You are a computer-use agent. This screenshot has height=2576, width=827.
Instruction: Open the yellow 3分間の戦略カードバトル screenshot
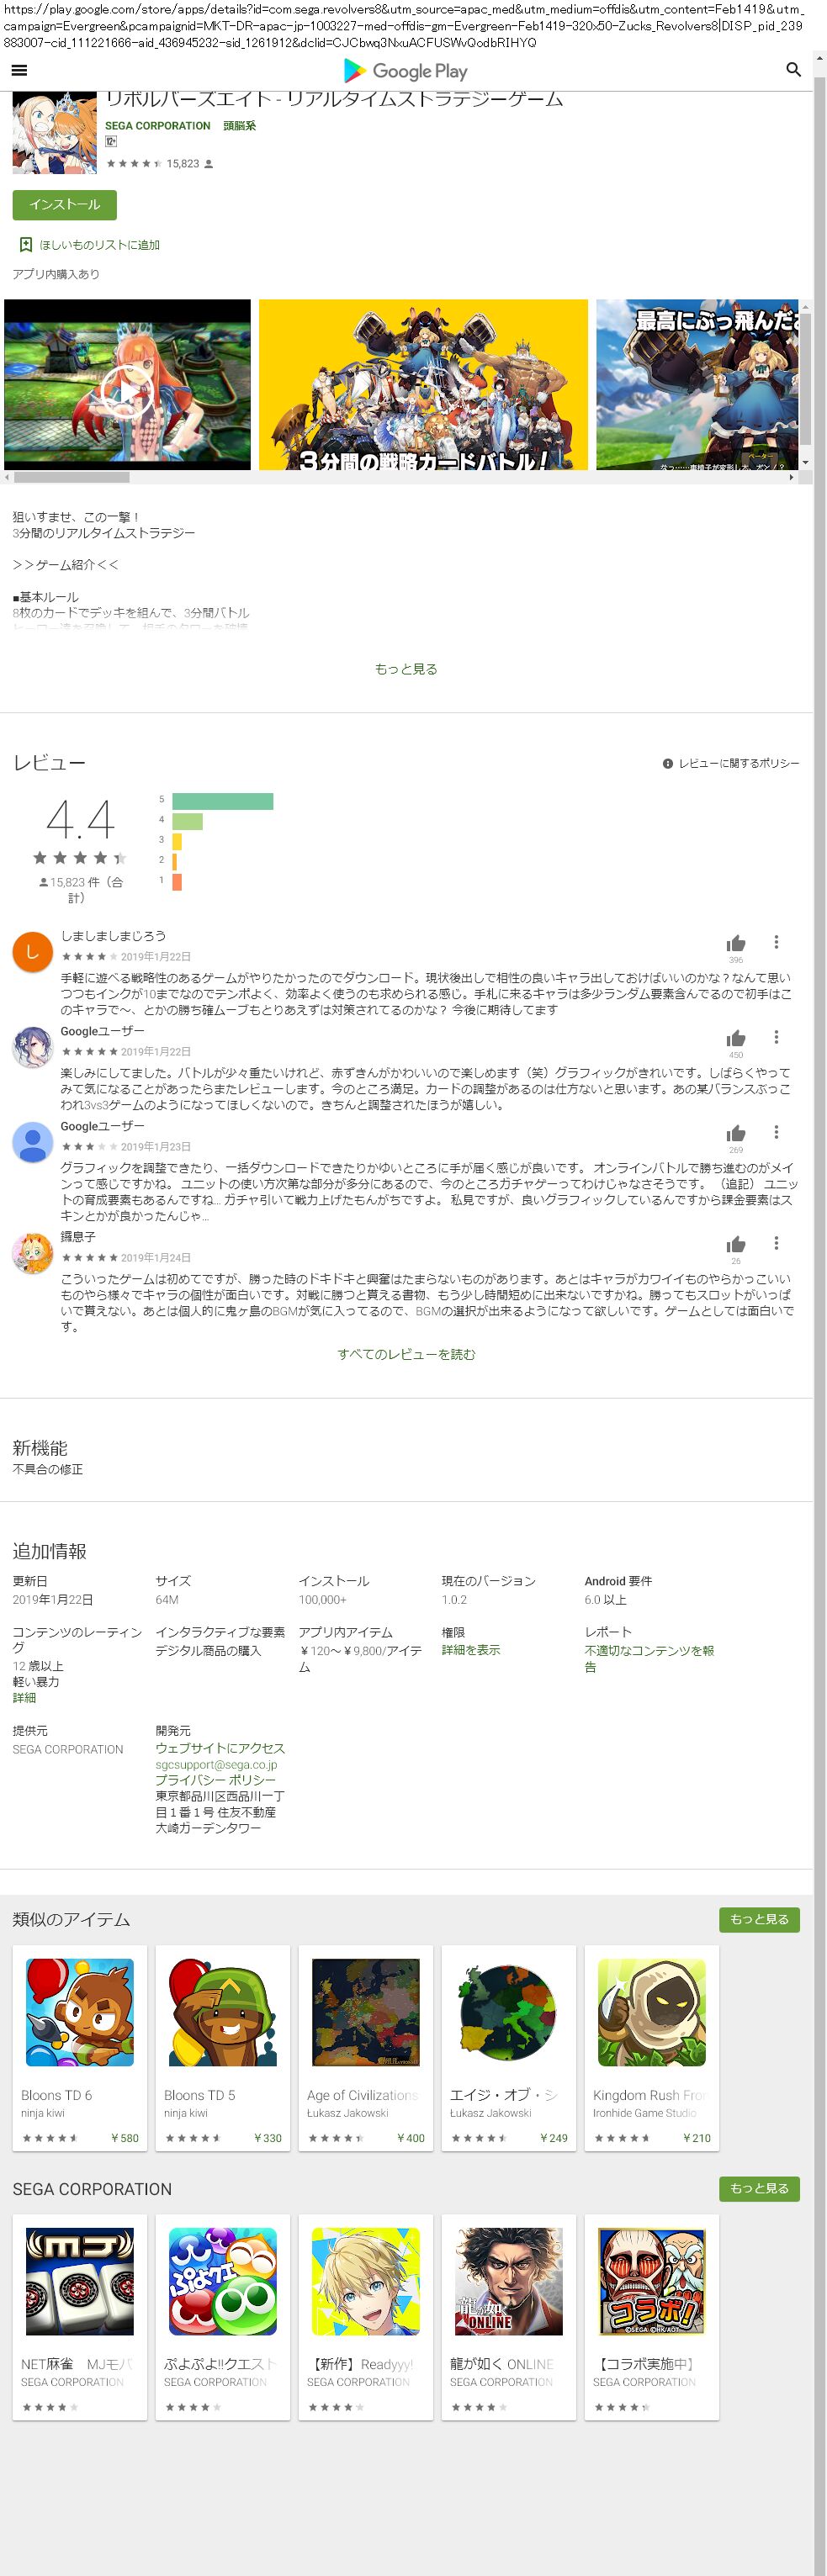point(423,384)
